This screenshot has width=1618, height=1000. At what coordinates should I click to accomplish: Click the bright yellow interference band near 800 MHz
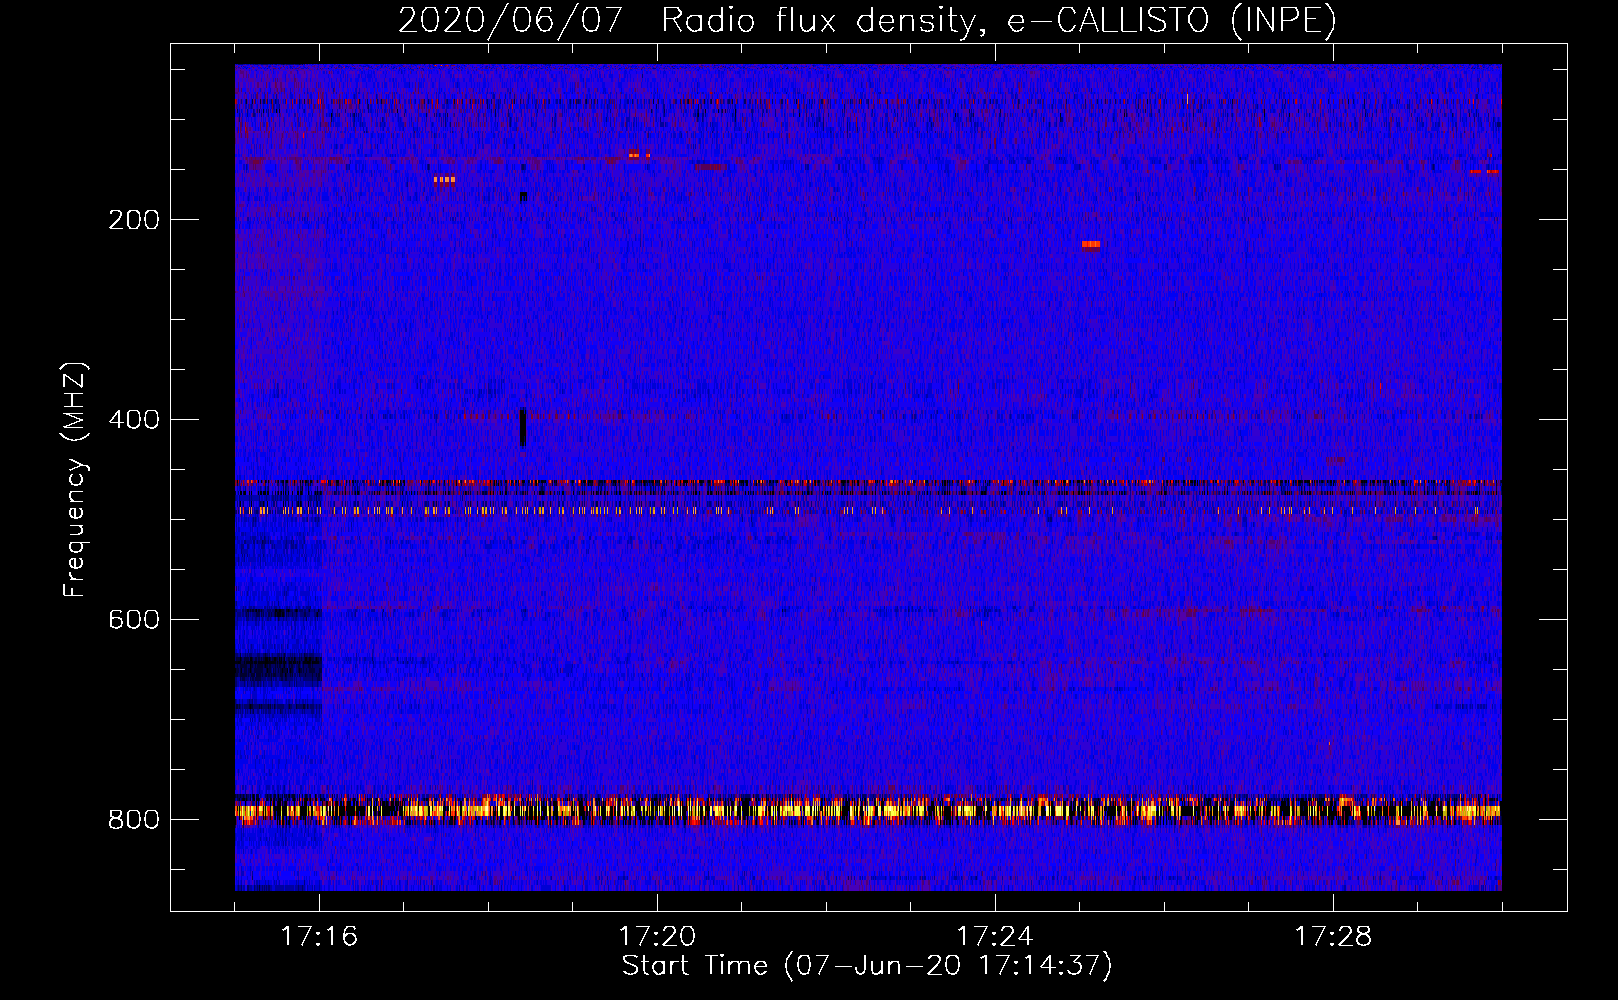(x=868, y=809)
